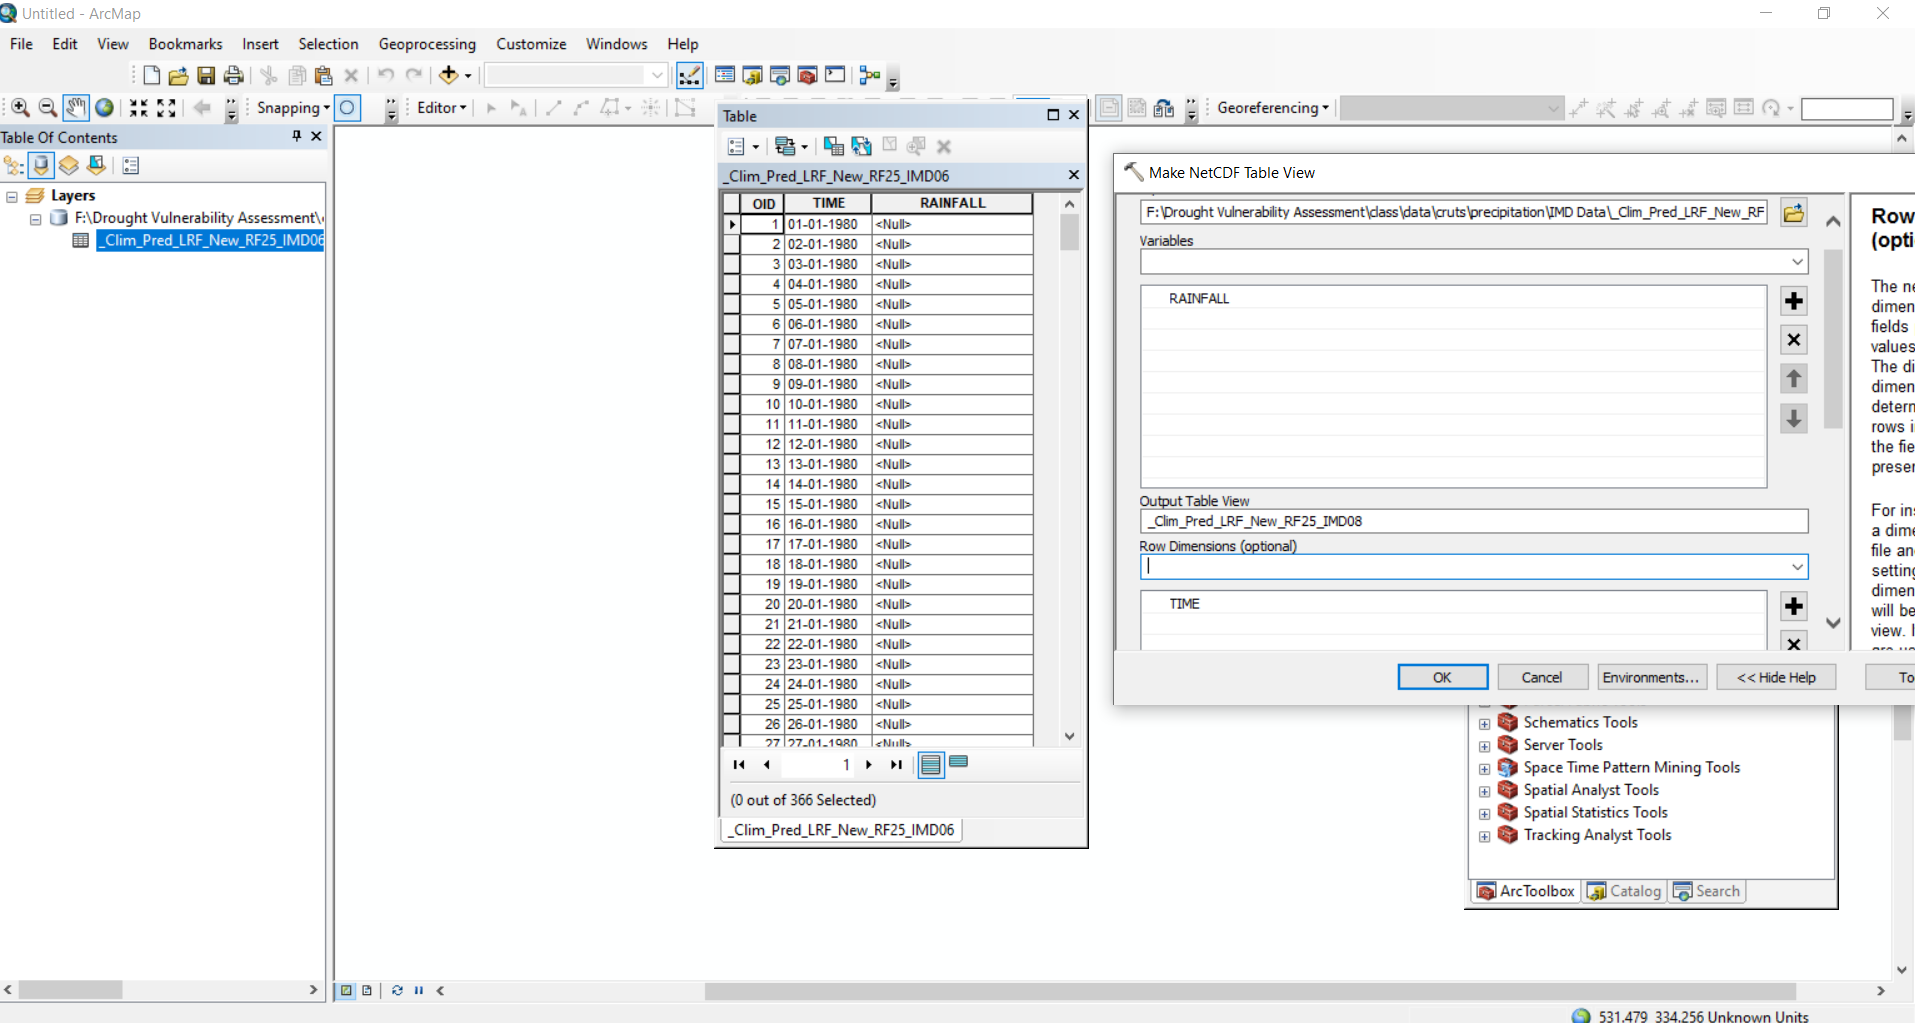Click the Add Data yellow plus icon
The width and height of the screenshot is (1915, 1023).
[447, 75]
